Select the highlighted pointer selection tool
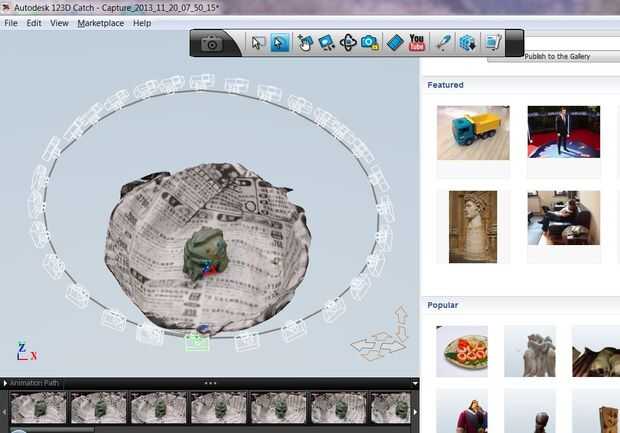This screenshot has height=433, width=620. pyautogui.click(x=280, y=42)
